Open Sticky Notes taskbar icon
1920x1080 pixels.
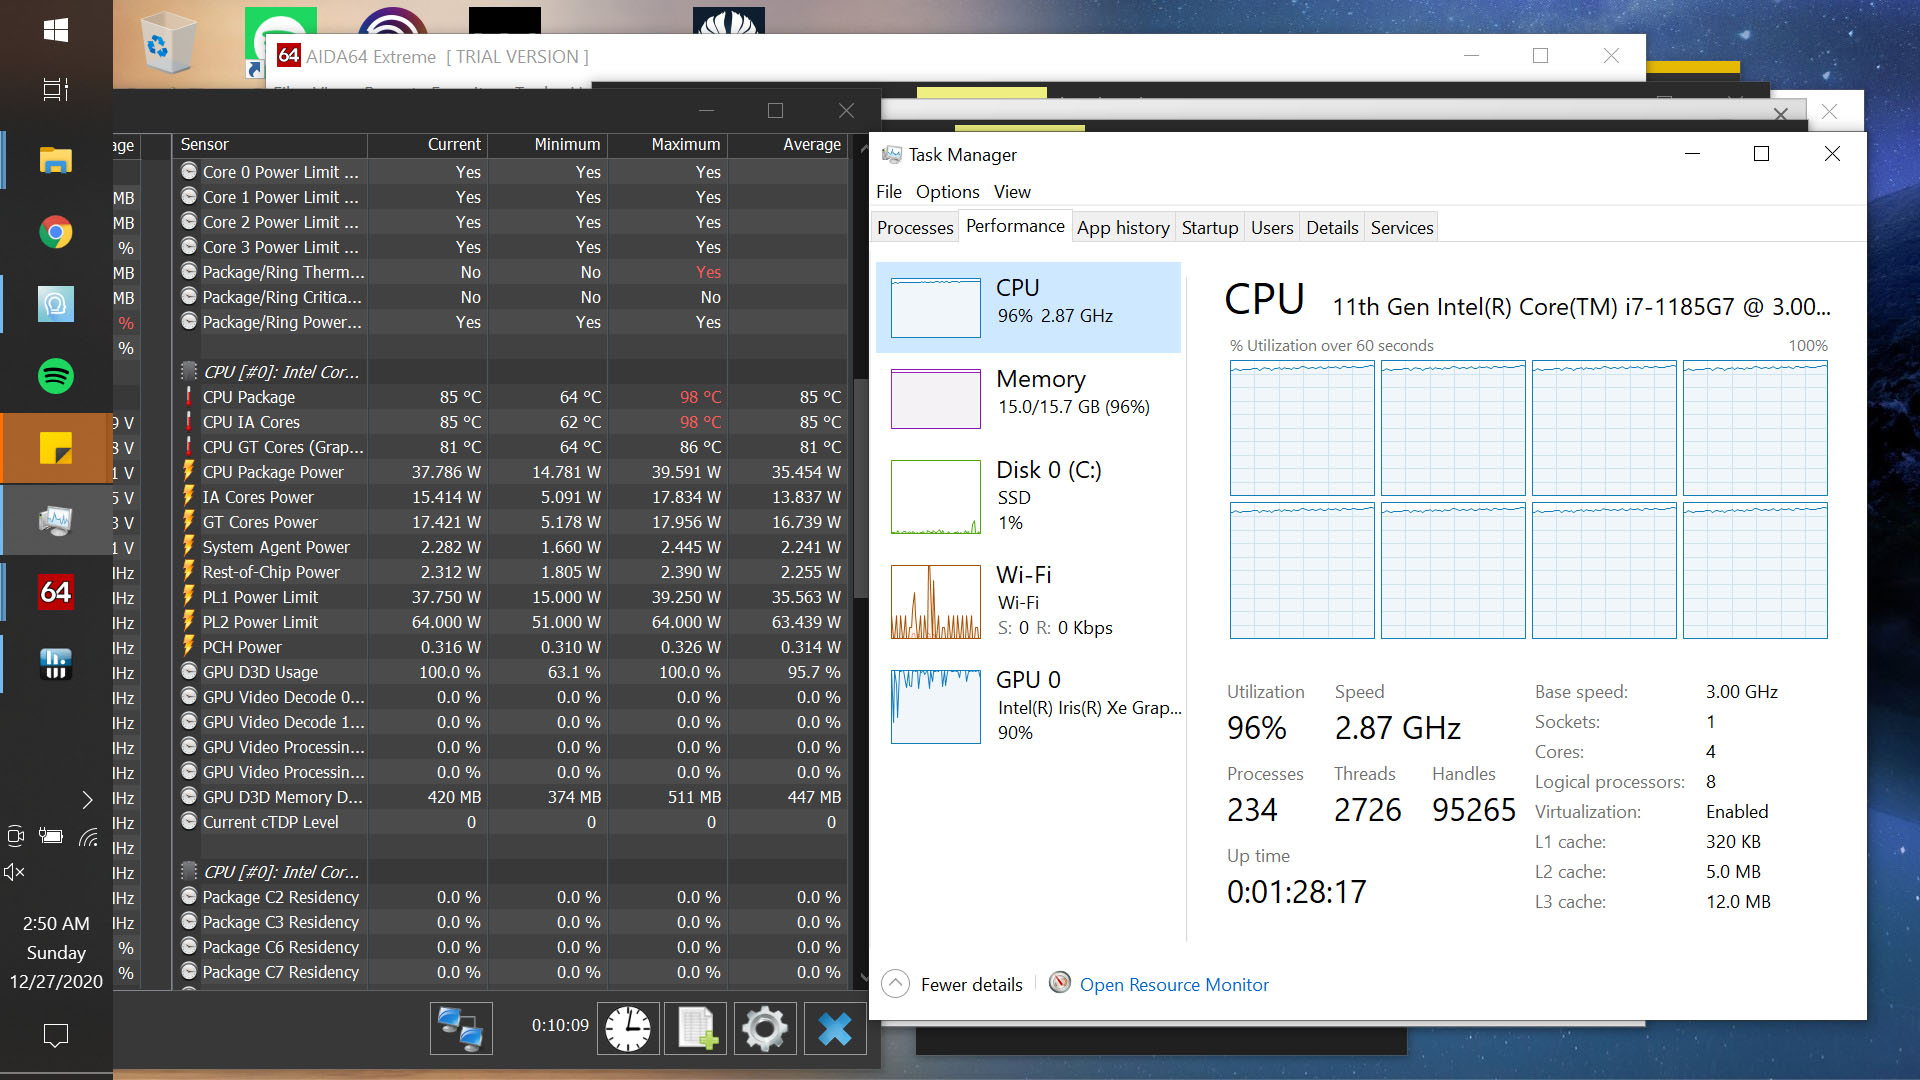click(56, 448)
